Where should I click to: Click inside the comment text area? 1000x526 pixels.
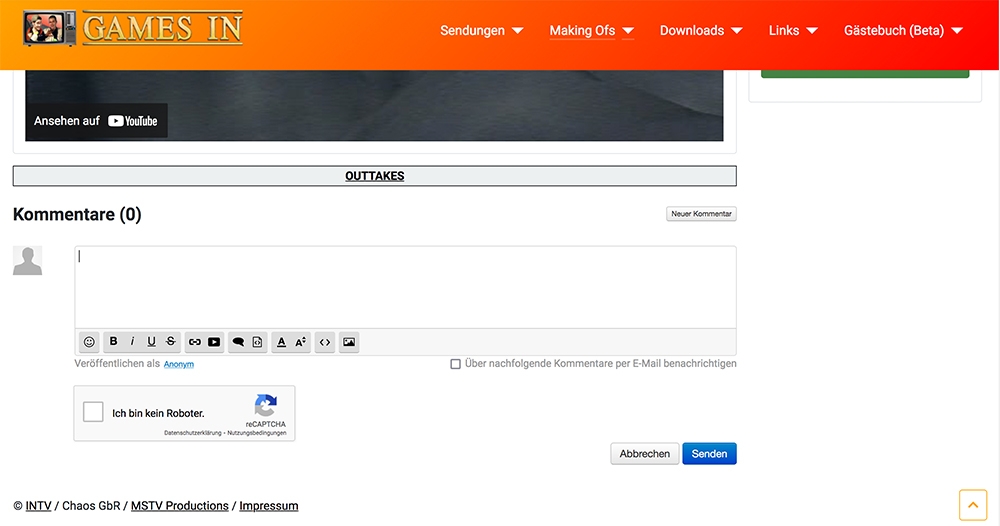coord(405,287)
